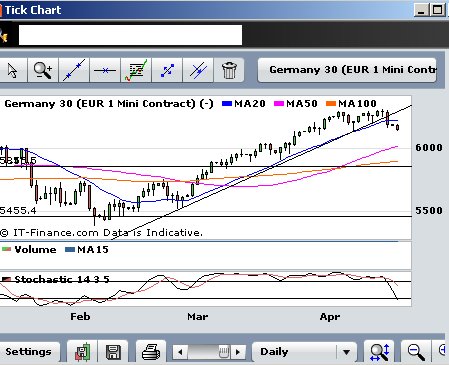The image size is (449, 365).
Task: Click the Feb date axis label
Action: tap(80, 316)
